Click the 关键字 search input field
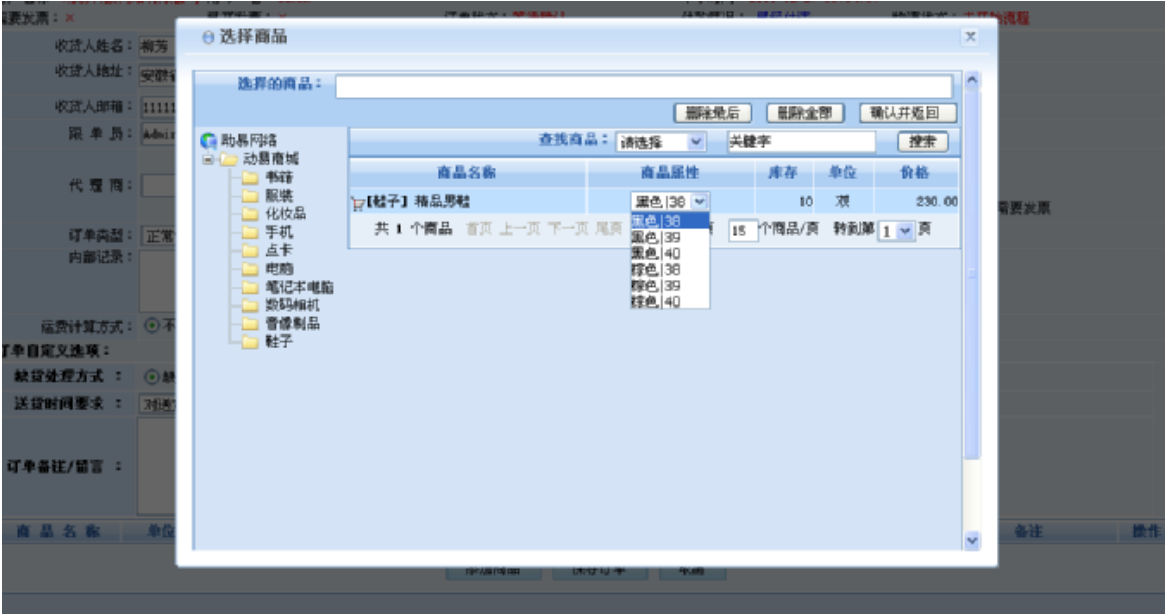This screenshot has height=615, width=1165. click(x=801, y=142)
